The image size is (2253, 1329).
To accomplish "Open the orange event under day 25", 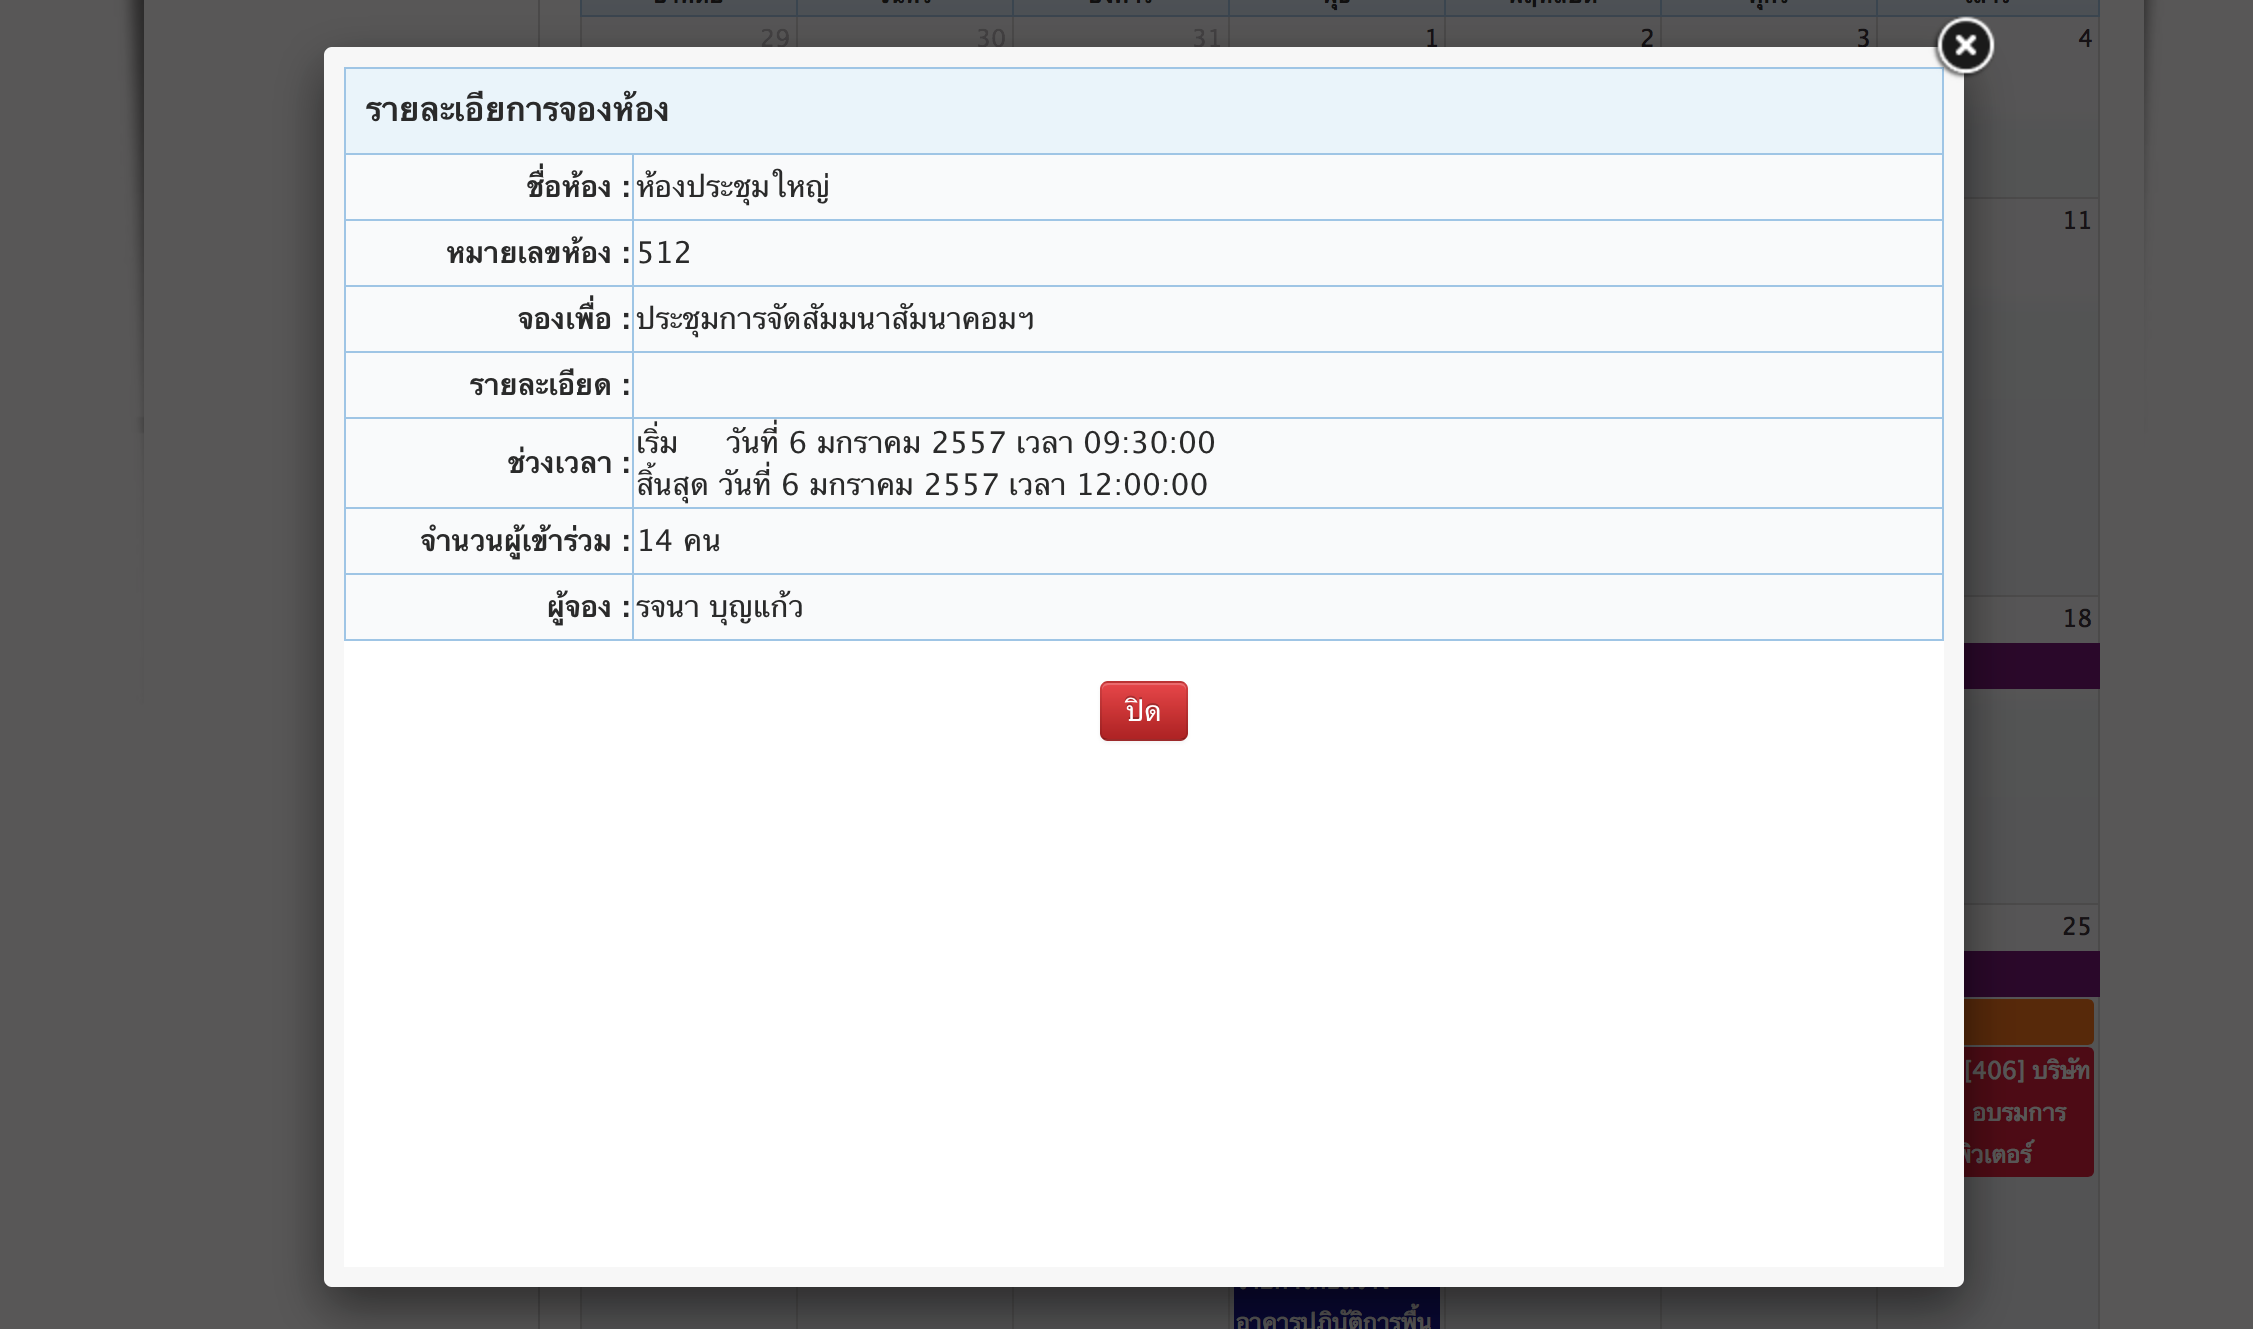I will click(2028, 1022).
